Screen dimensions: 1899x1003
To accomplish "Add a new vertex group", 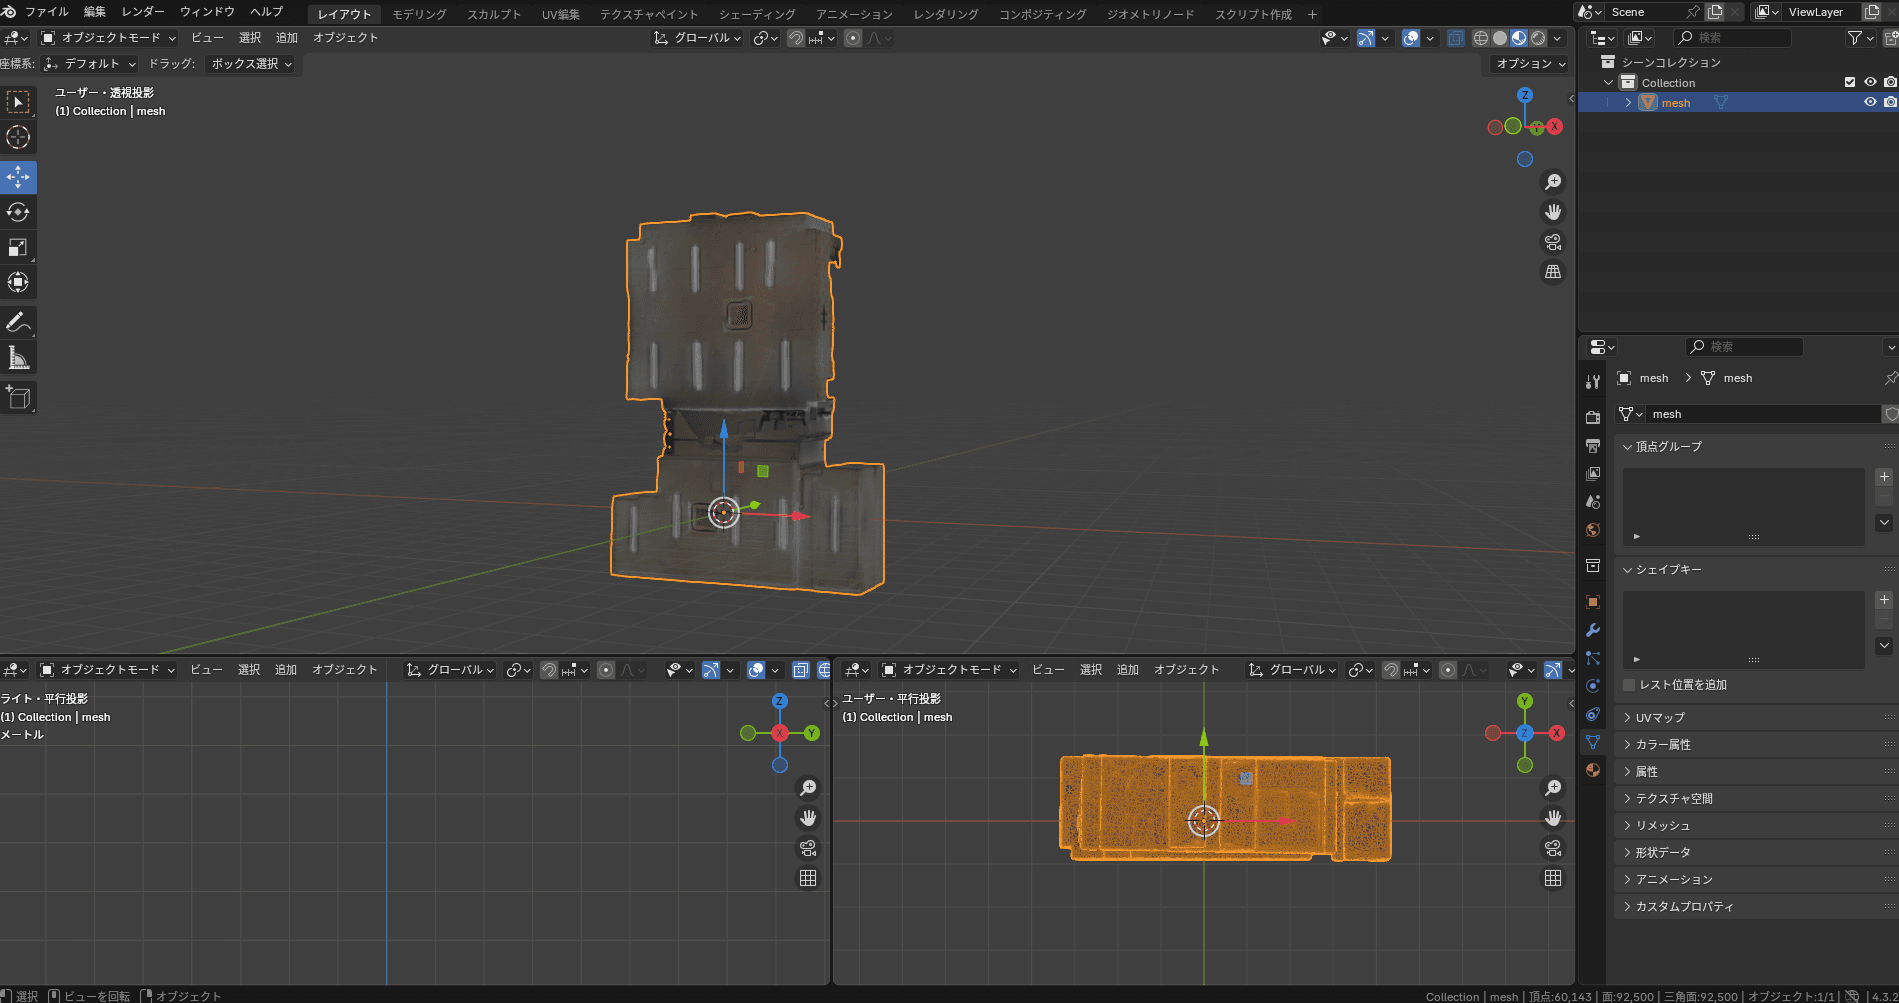I will [1884, 477].
